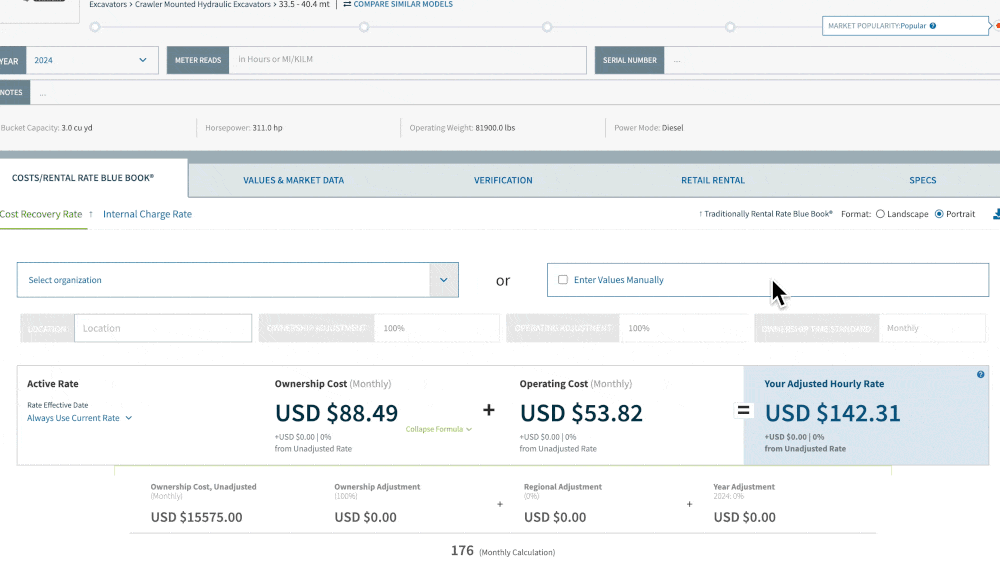Switch to Costs/Rental Rate Blue Book tab
The height and width of the screenshot is (563, 1000).
83,178
